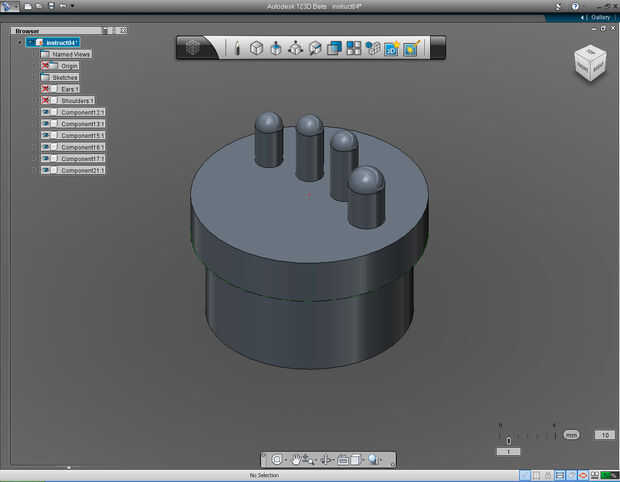Select the Grouping cubes tool
Screen dimensions: 620x482
click(372, 49)
